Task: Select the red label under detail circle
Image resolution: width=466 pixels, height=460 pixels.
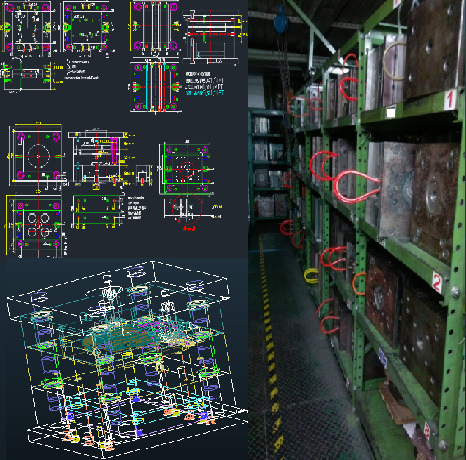Action: (x=189, y=228)
